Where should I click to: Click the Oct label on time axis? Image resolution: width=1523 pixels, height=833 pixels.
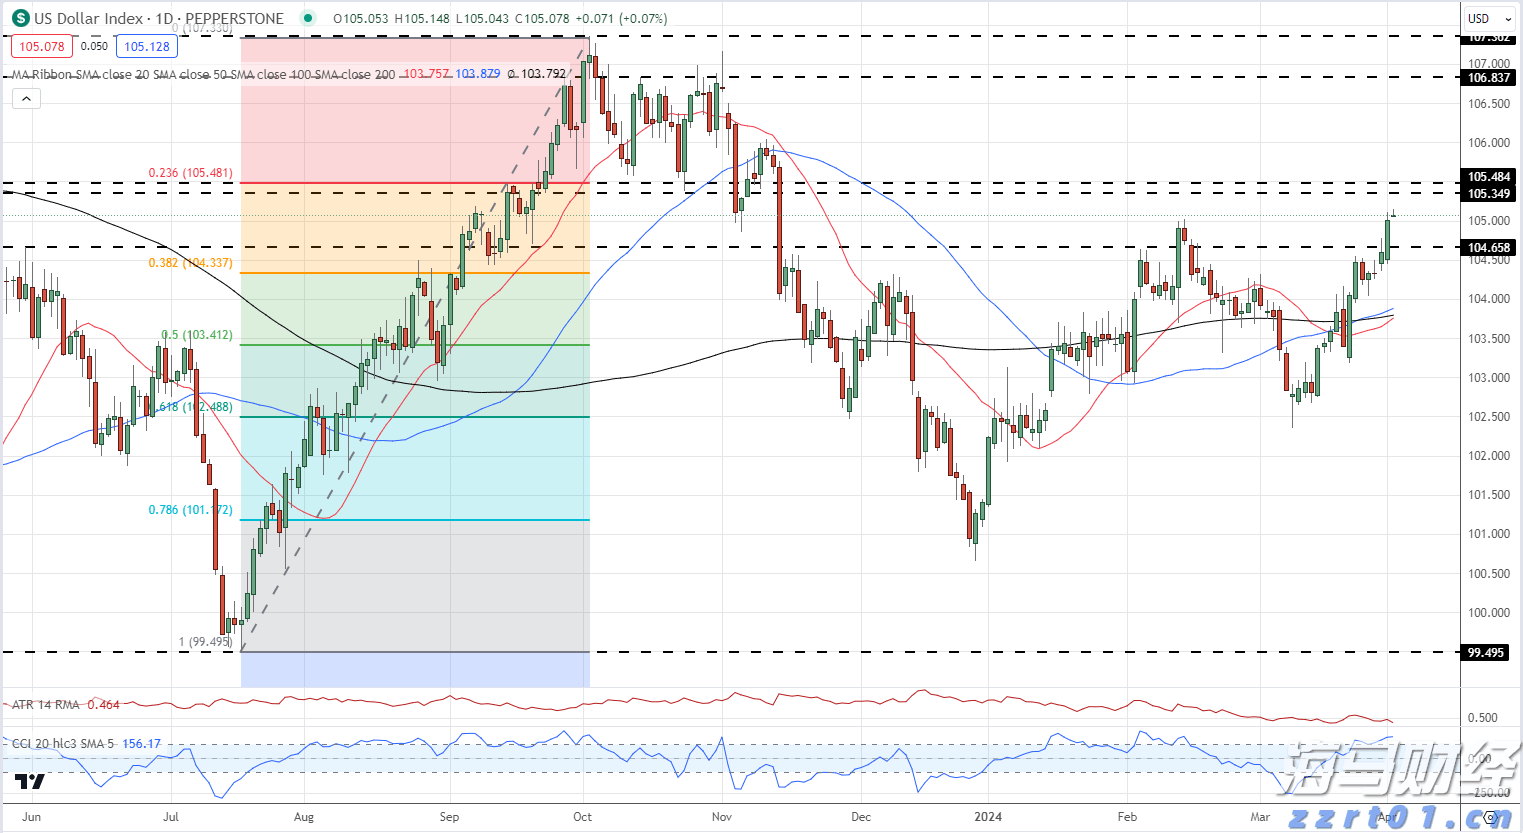coord(582,817)
